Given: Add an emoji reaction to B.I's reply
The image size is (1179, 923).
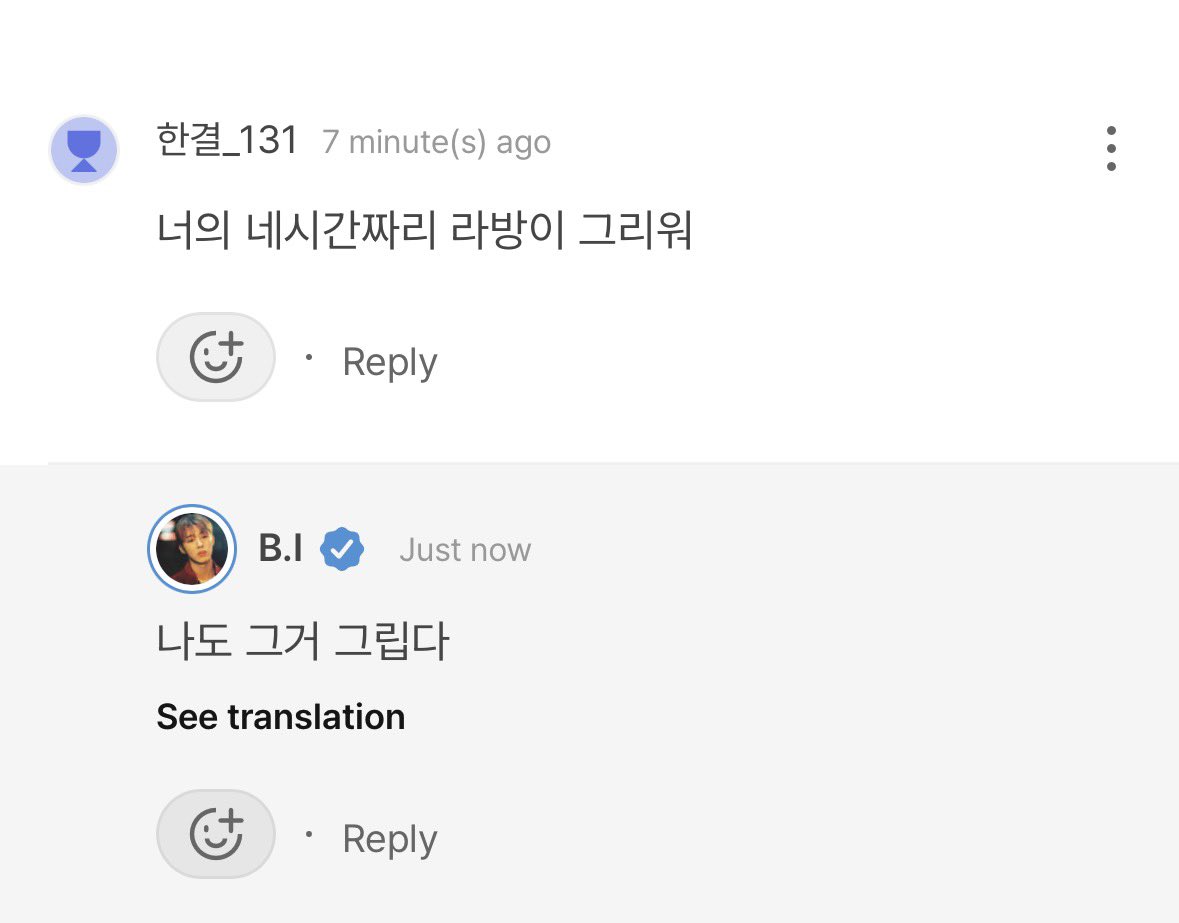Looking at the screenshot, I should [216, 834].
